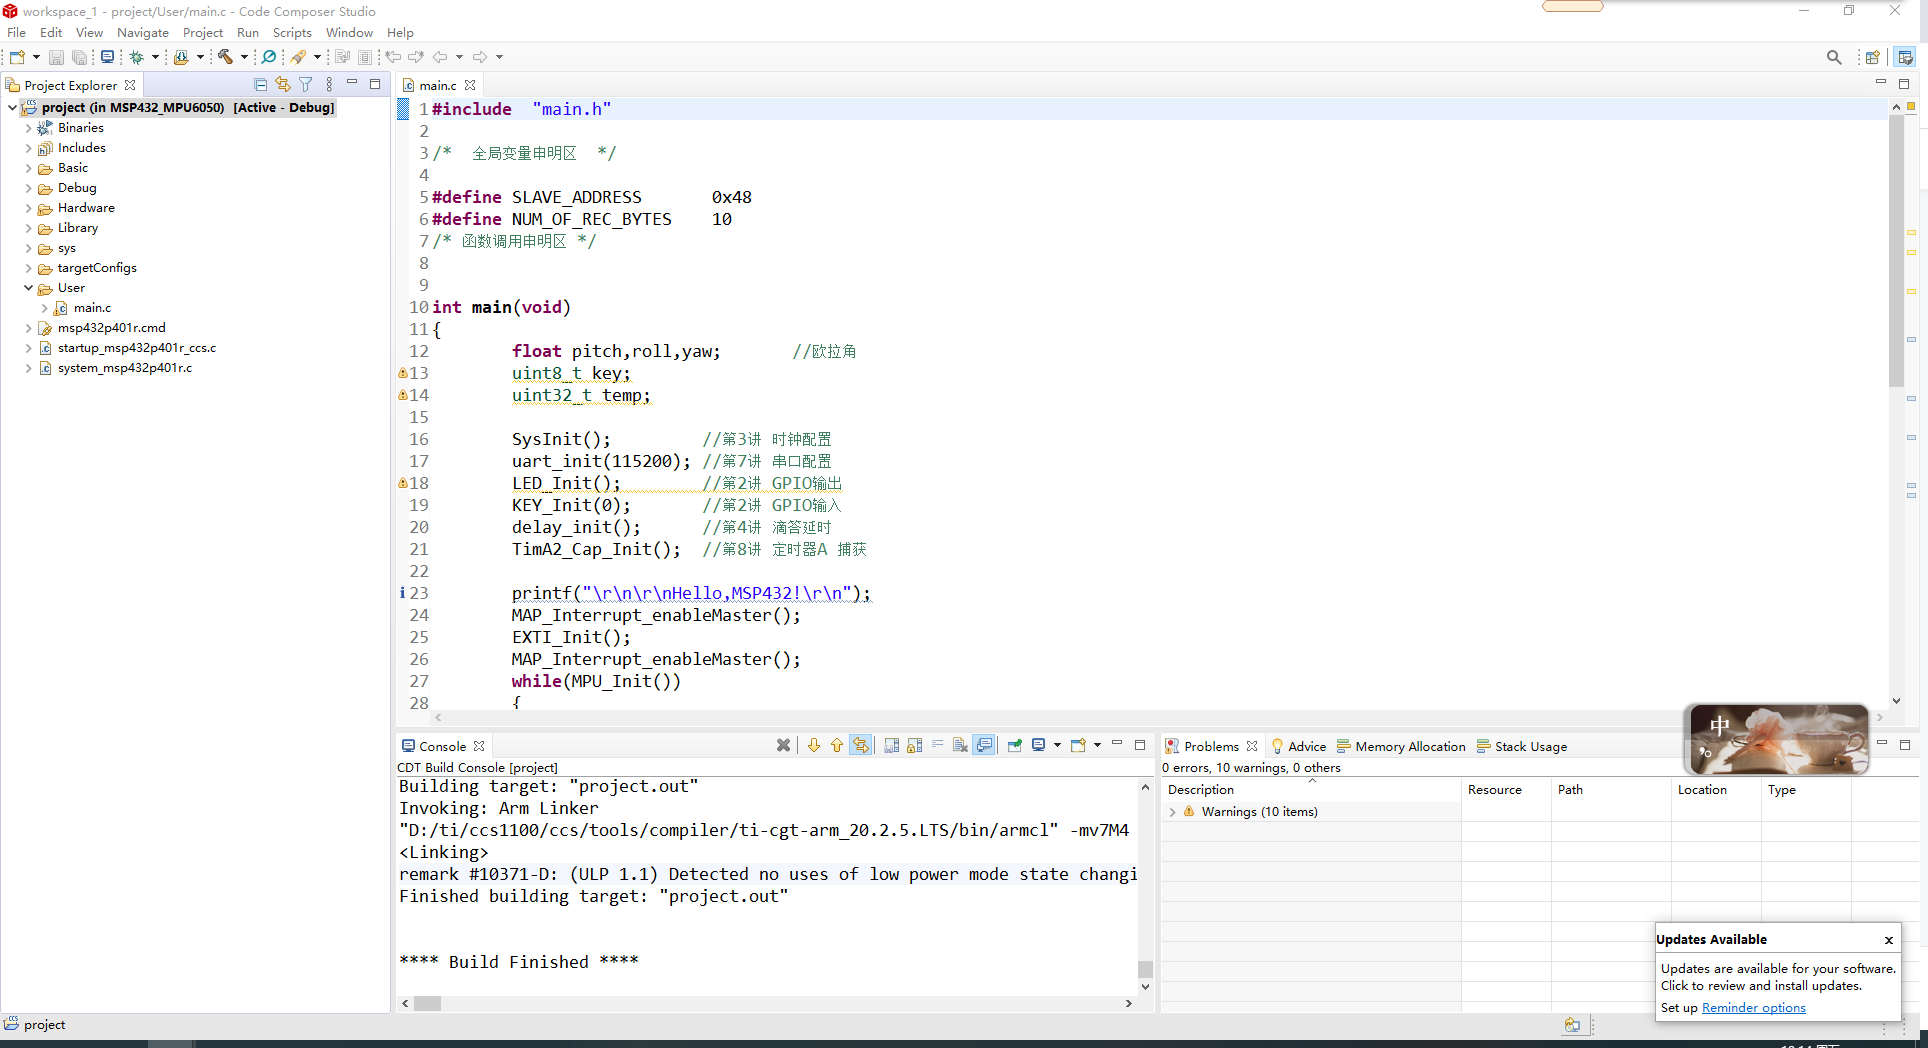
Task: Click the Forward navigation arrow icon
Action: tap(480, 57)
